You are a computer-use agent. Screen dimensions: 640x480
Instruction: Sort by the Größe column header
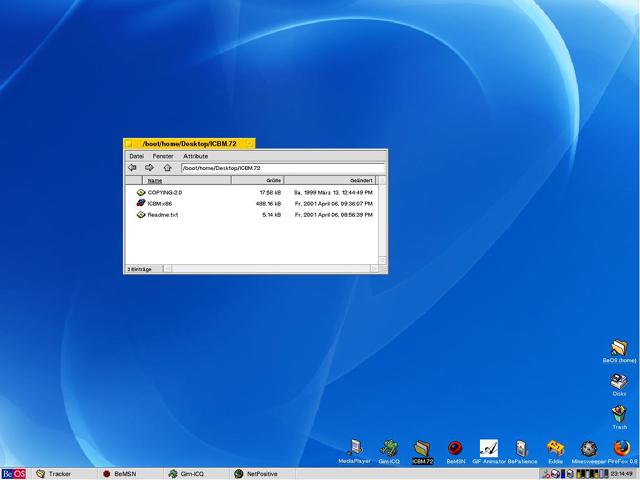point(258,180)
